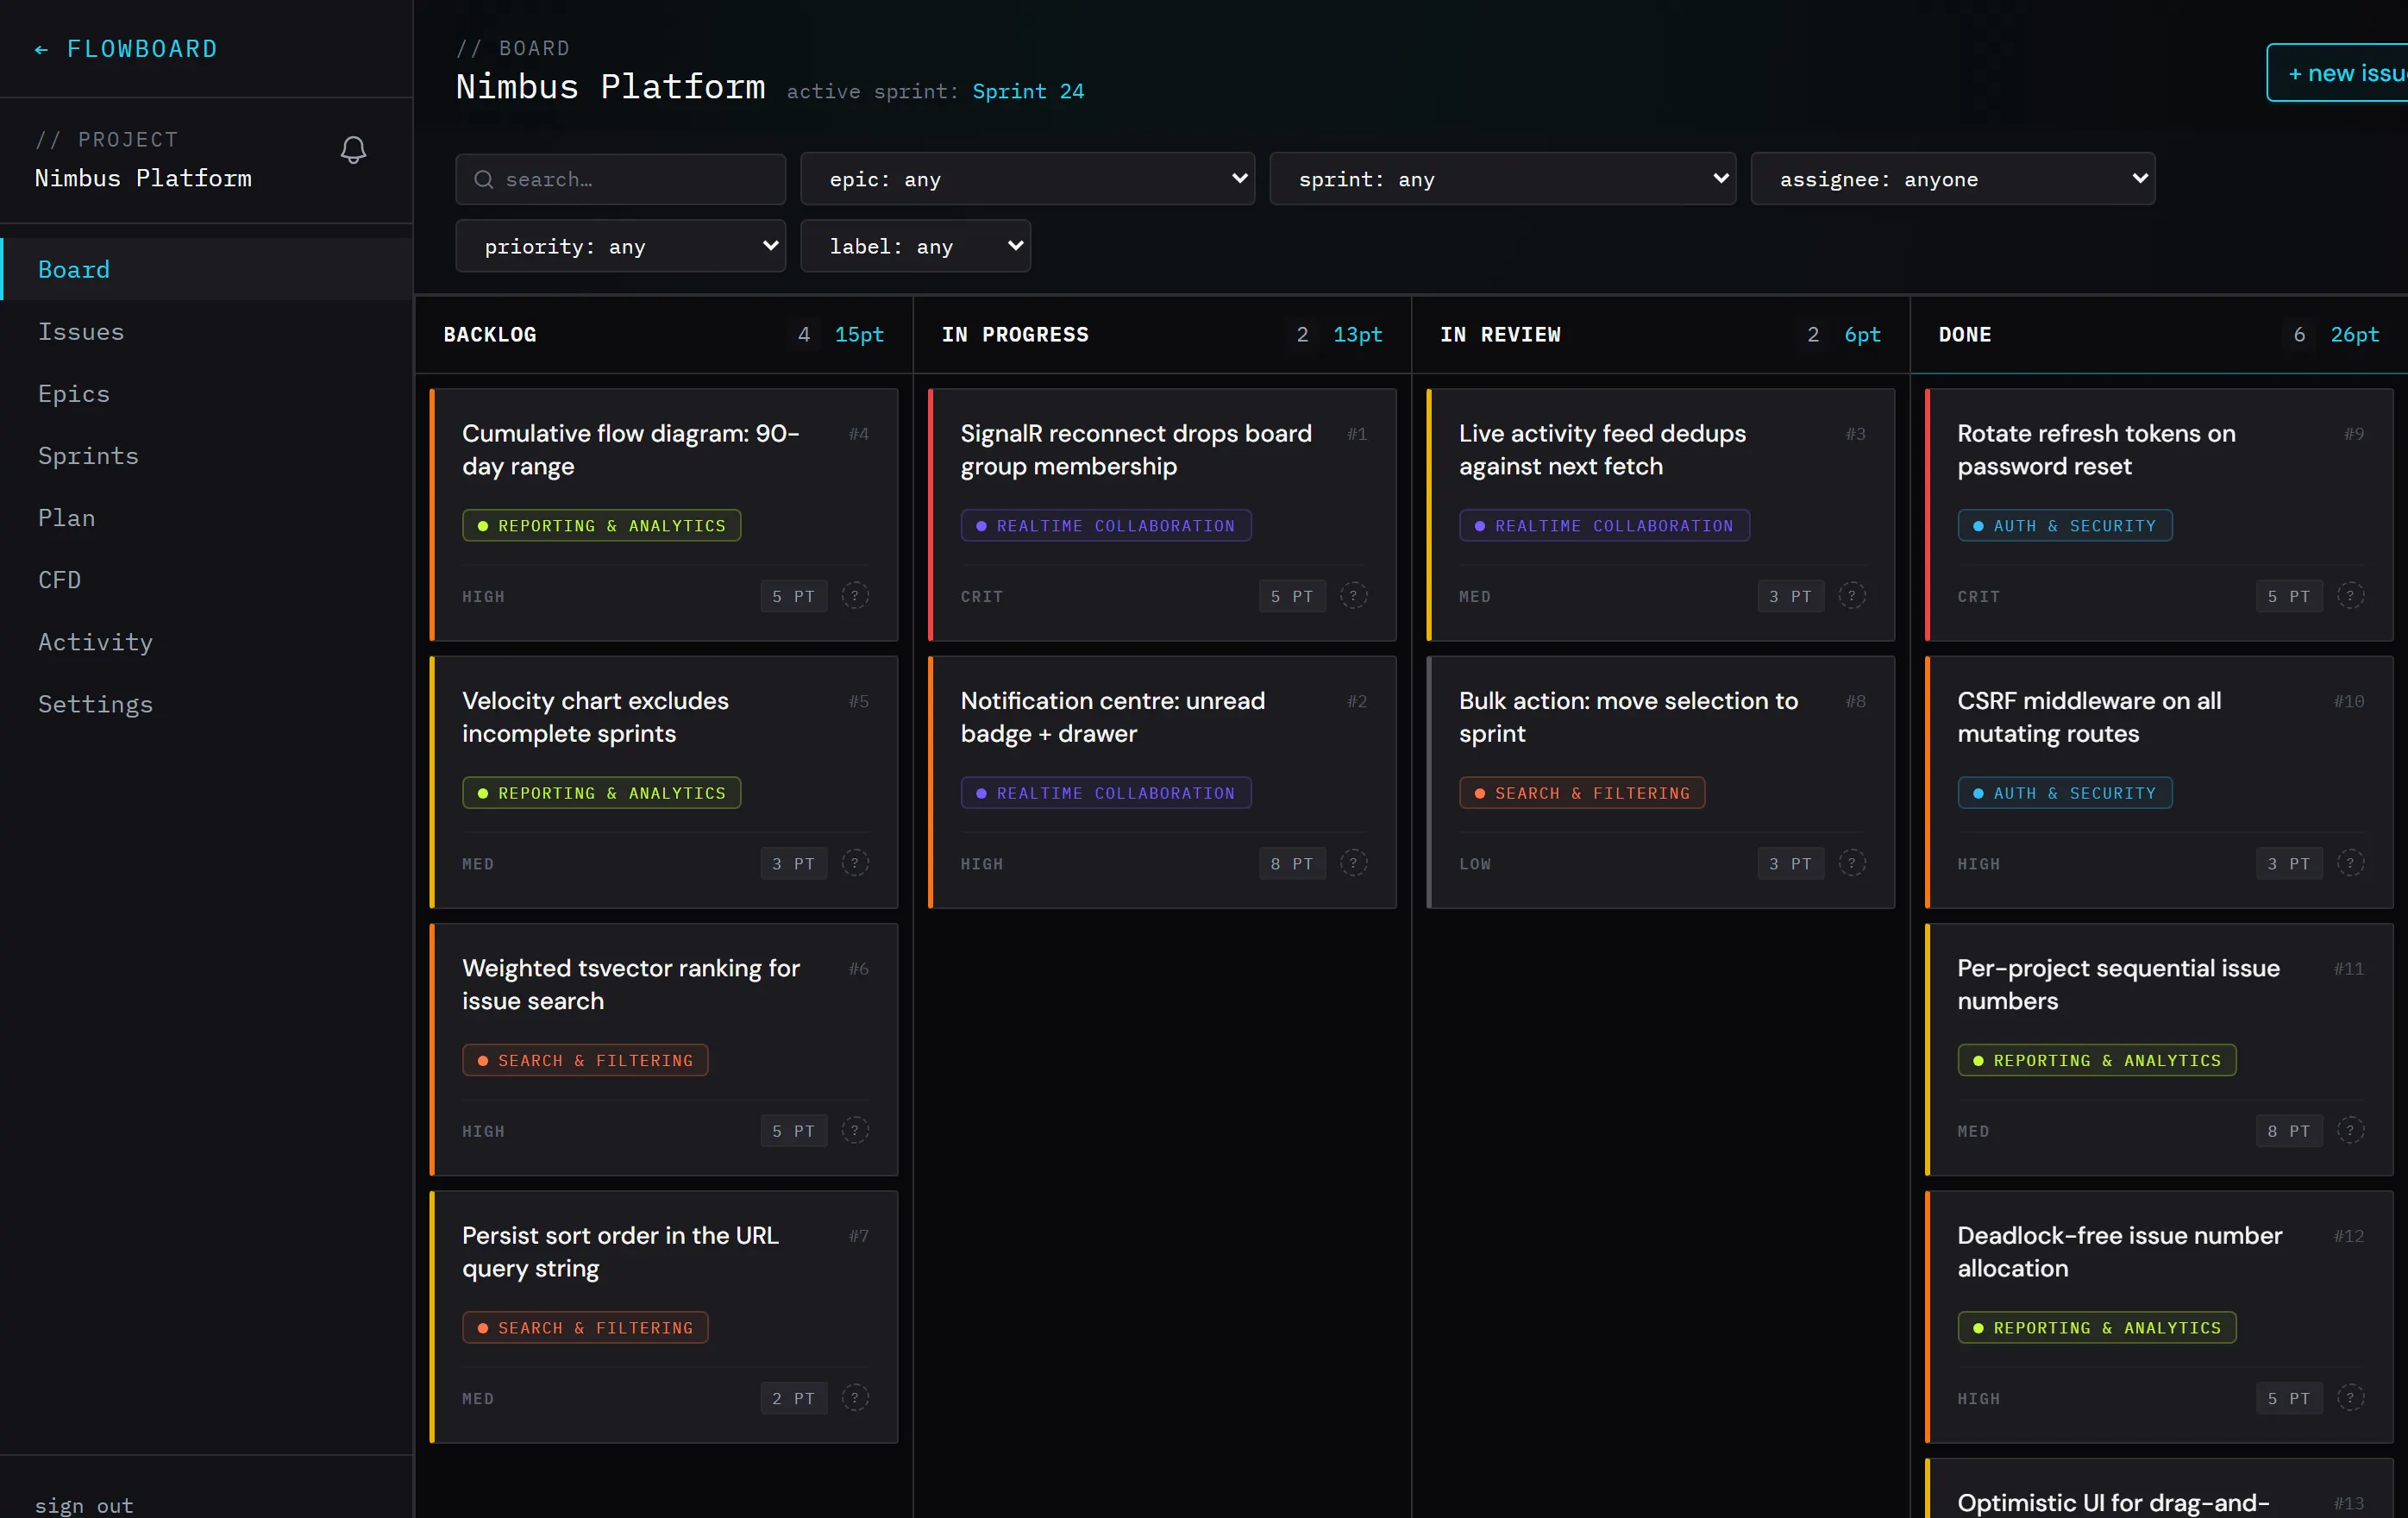
Task: Click the DONE column header
Action: 1965,334
